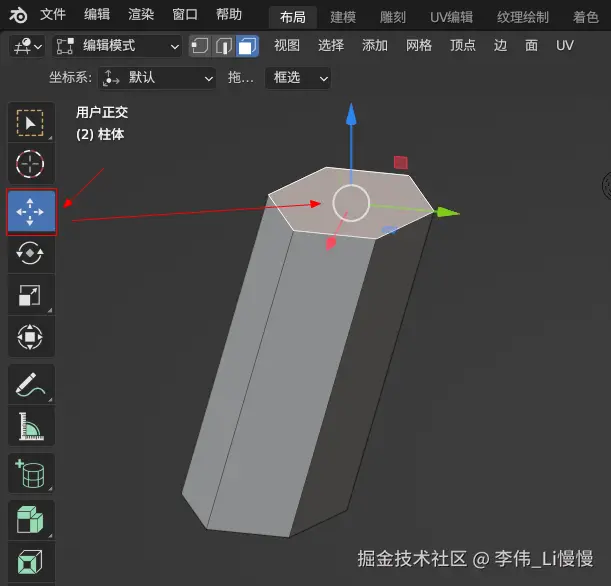Viewport: 611px width, 586px height.
Task: Select the Annotate pencil tool
Action: pos(31,384)
